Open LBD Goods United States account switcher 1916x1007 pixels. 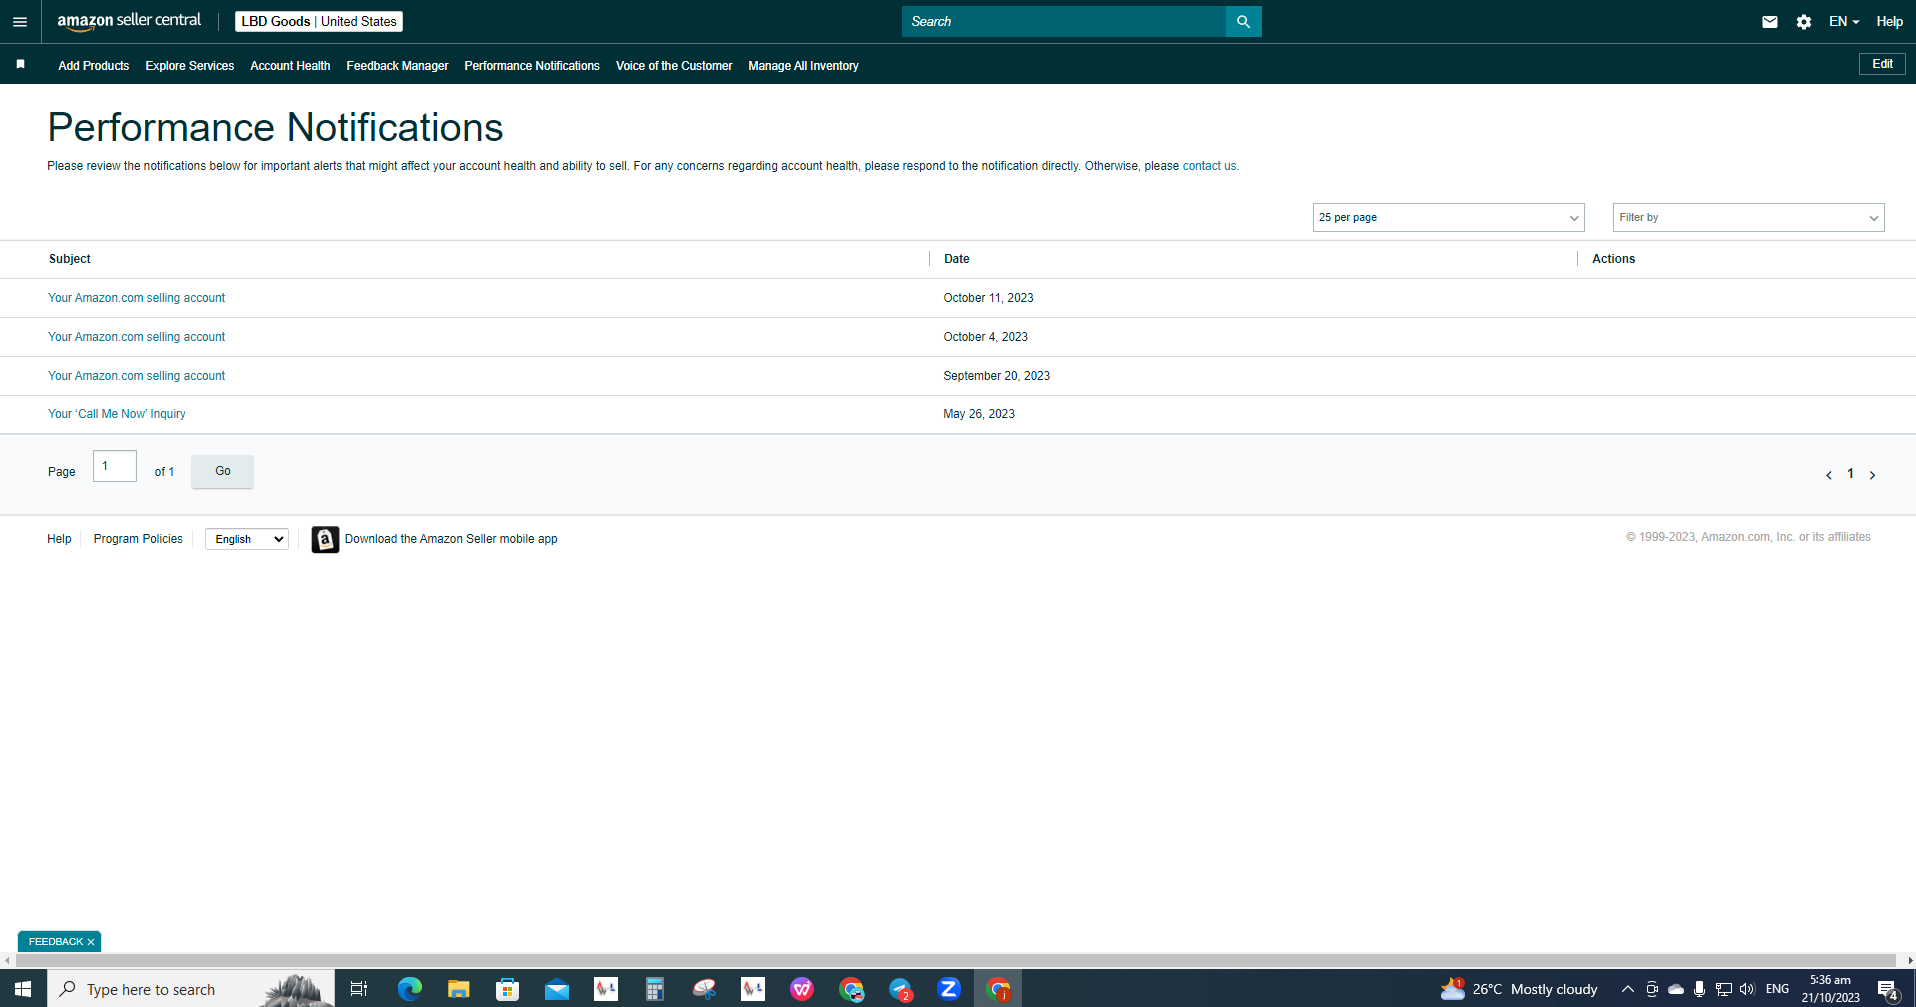pyautogui.click(x=319, y=21)
